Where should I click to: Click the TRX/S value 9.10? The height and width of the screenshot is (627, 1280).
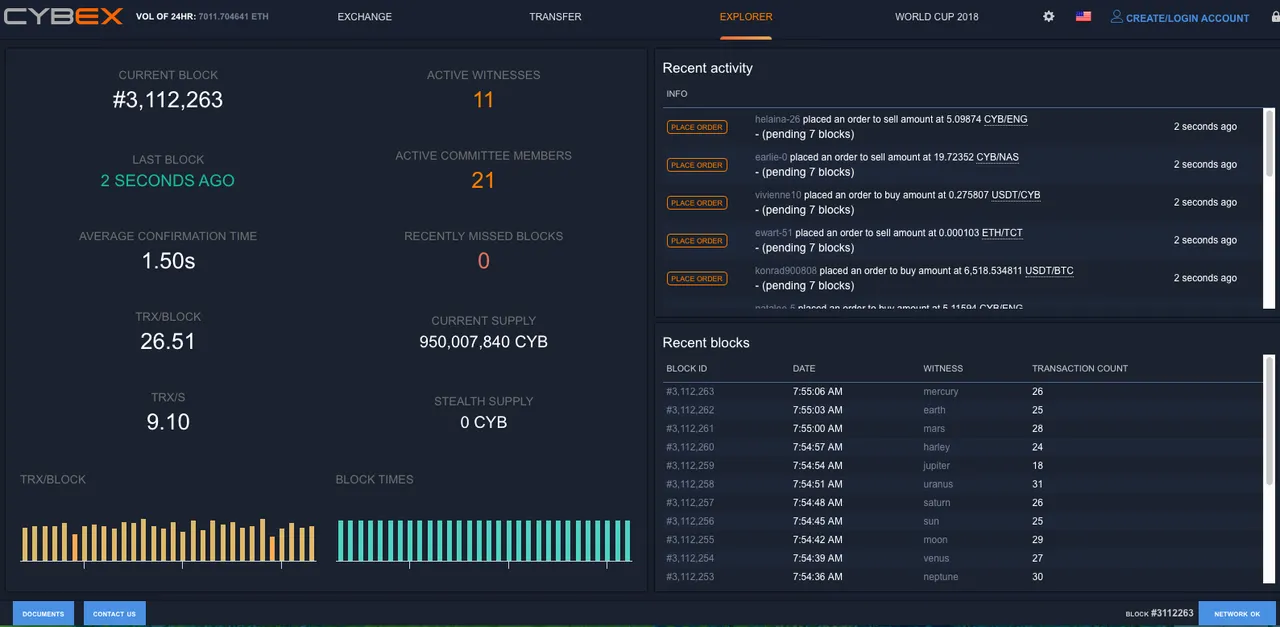pyautogui.click(x=168, y=422)
